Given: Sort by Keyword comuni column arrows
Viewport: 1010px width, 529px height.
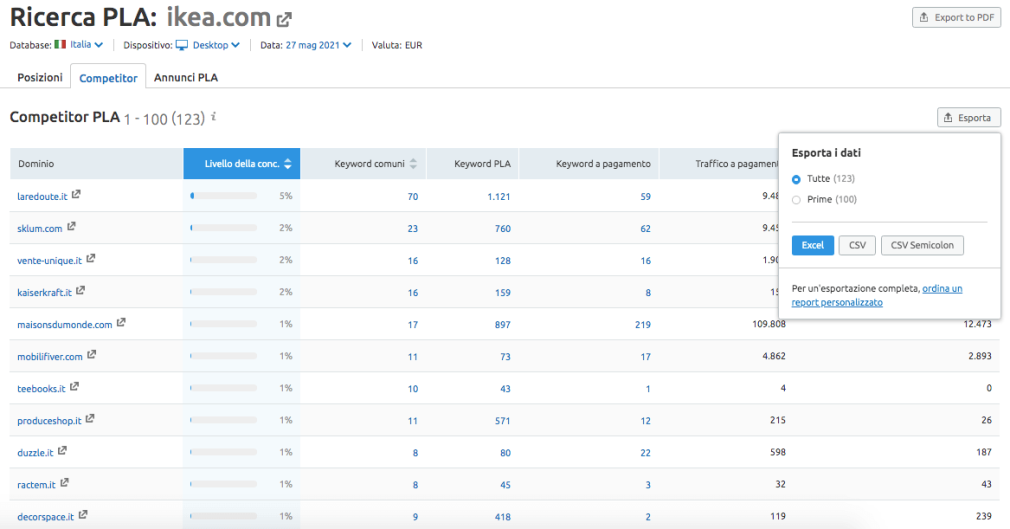Looking at the screenshot, I should (414, 164).
